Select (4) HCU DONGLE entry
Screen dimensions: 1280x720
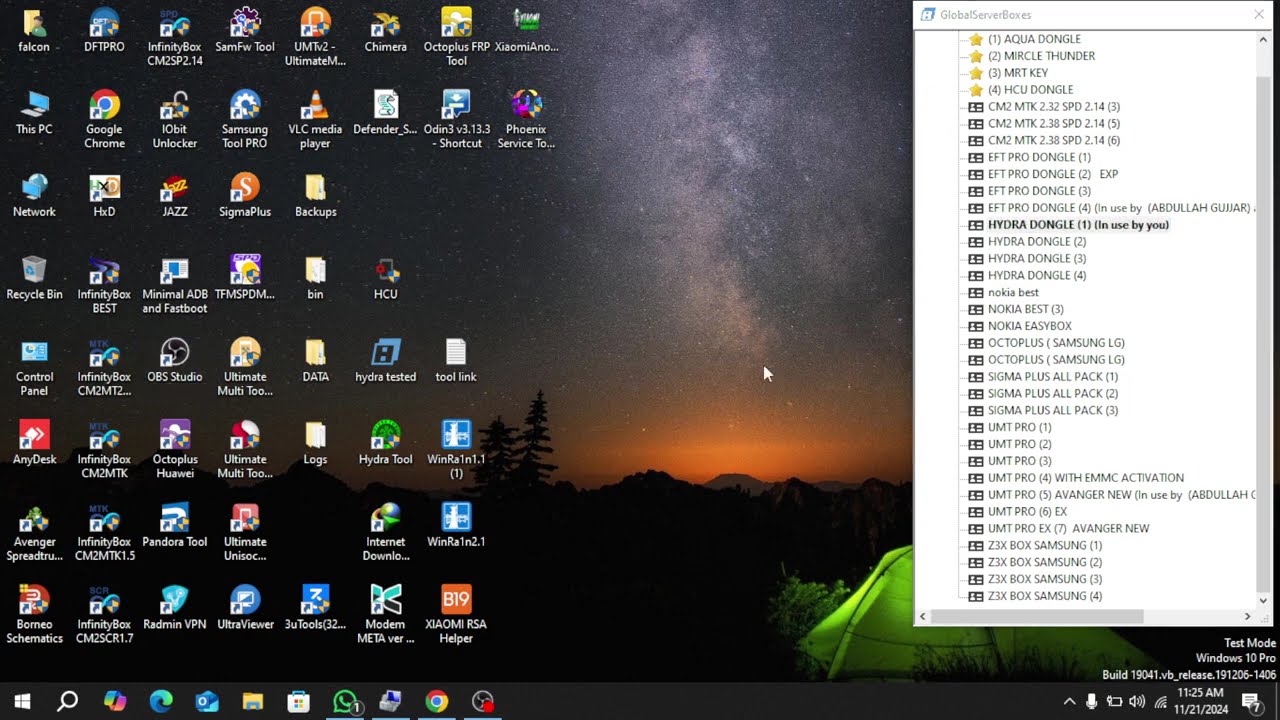[1030, 90]
